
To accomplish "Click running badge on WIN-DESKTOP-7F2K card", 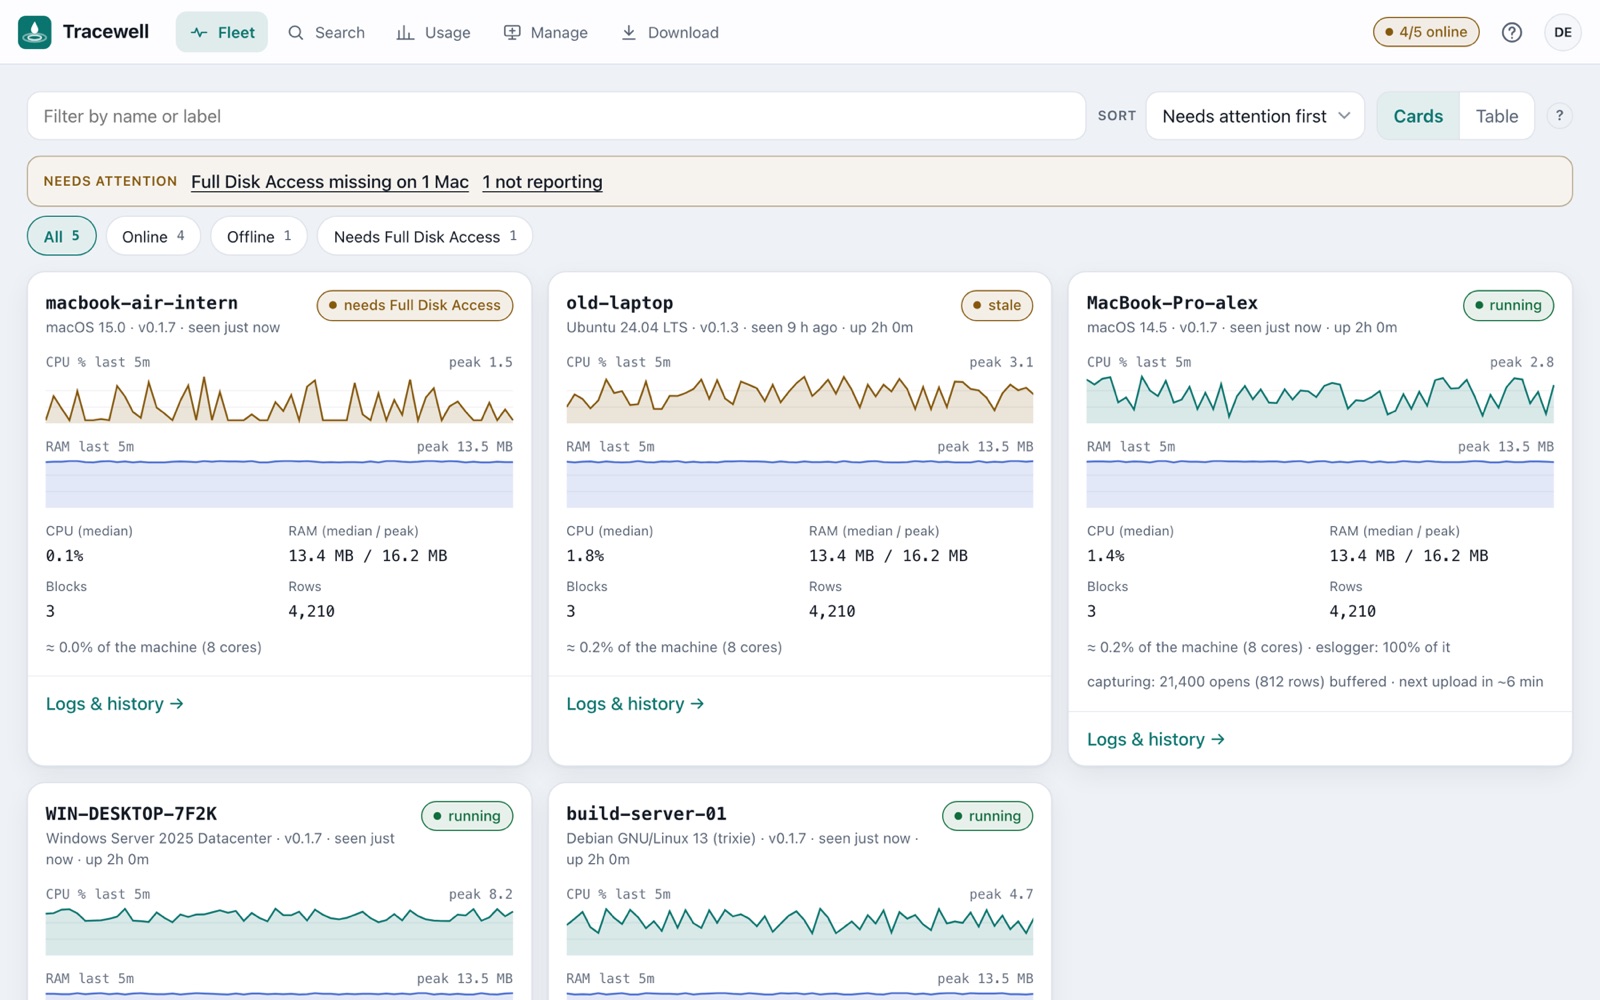I will tap(467, 816).
